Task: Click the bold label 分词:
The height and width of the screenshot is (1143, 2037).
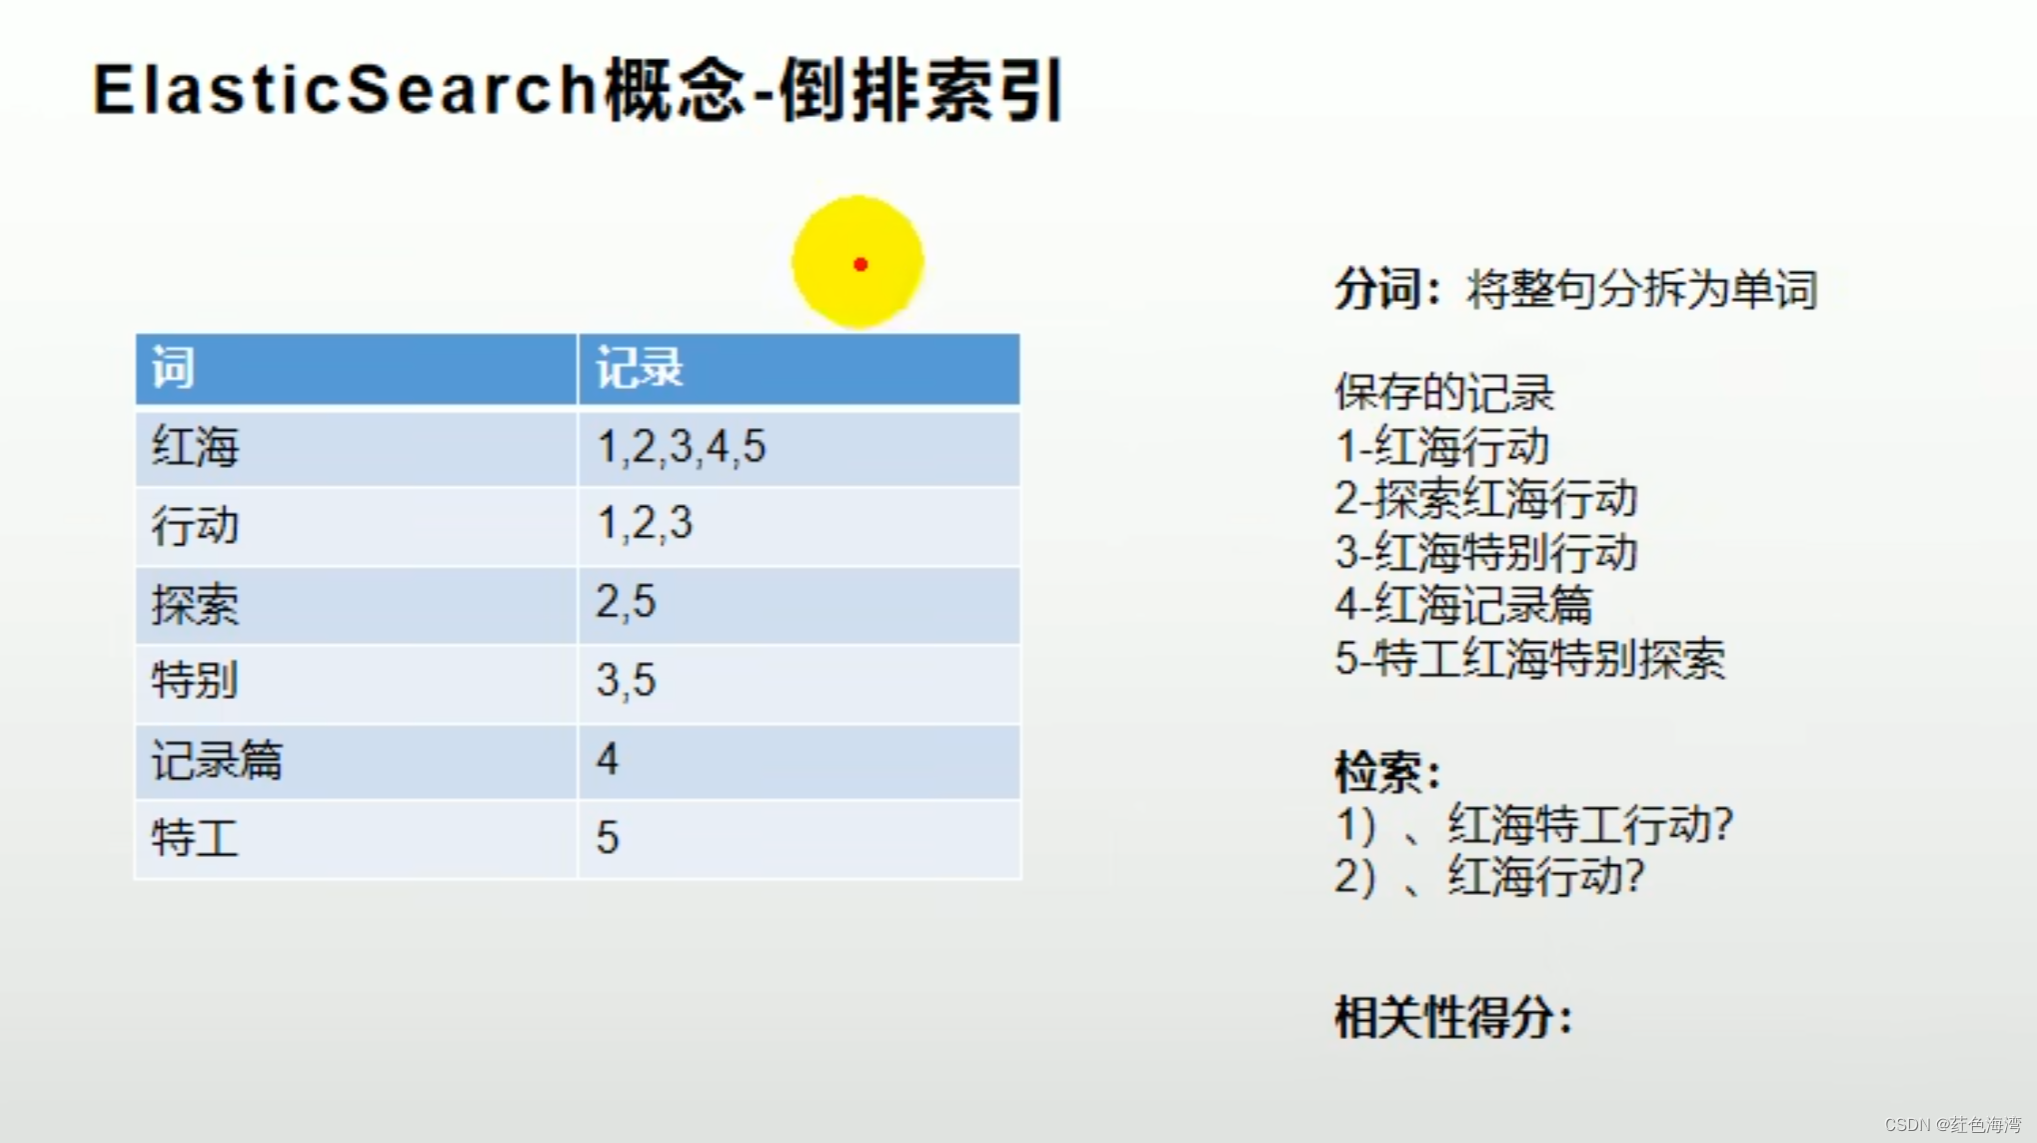Action: [x=1388, y=290]
